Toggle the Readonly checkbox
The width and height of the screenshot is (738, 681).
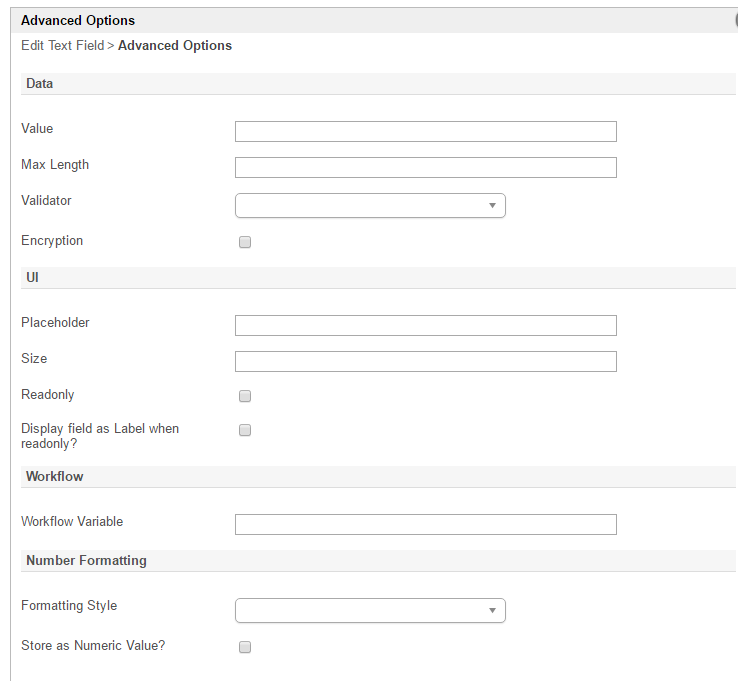click(x=245, y=396)
